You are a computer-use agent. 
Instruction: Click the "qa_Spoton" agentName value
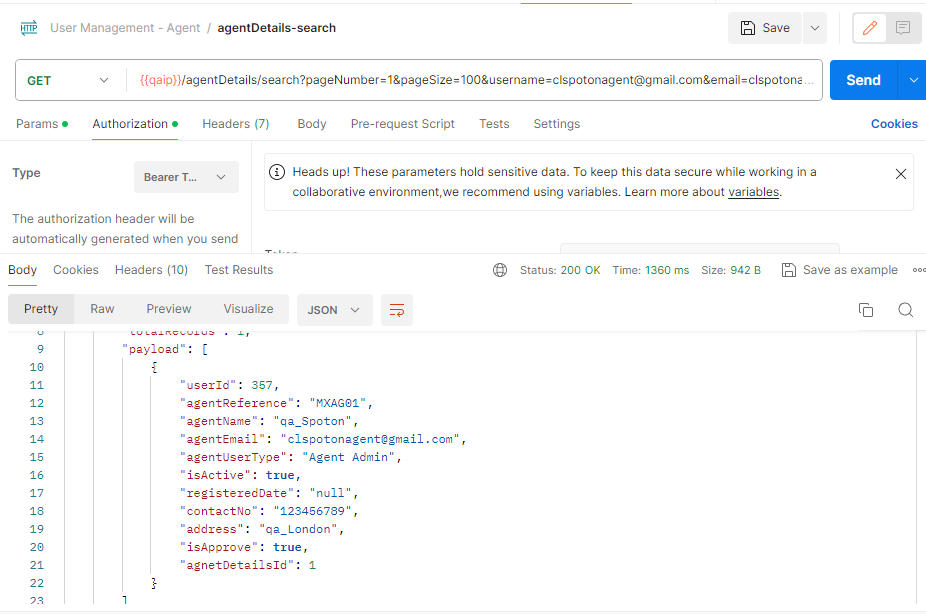pos(312,421)
